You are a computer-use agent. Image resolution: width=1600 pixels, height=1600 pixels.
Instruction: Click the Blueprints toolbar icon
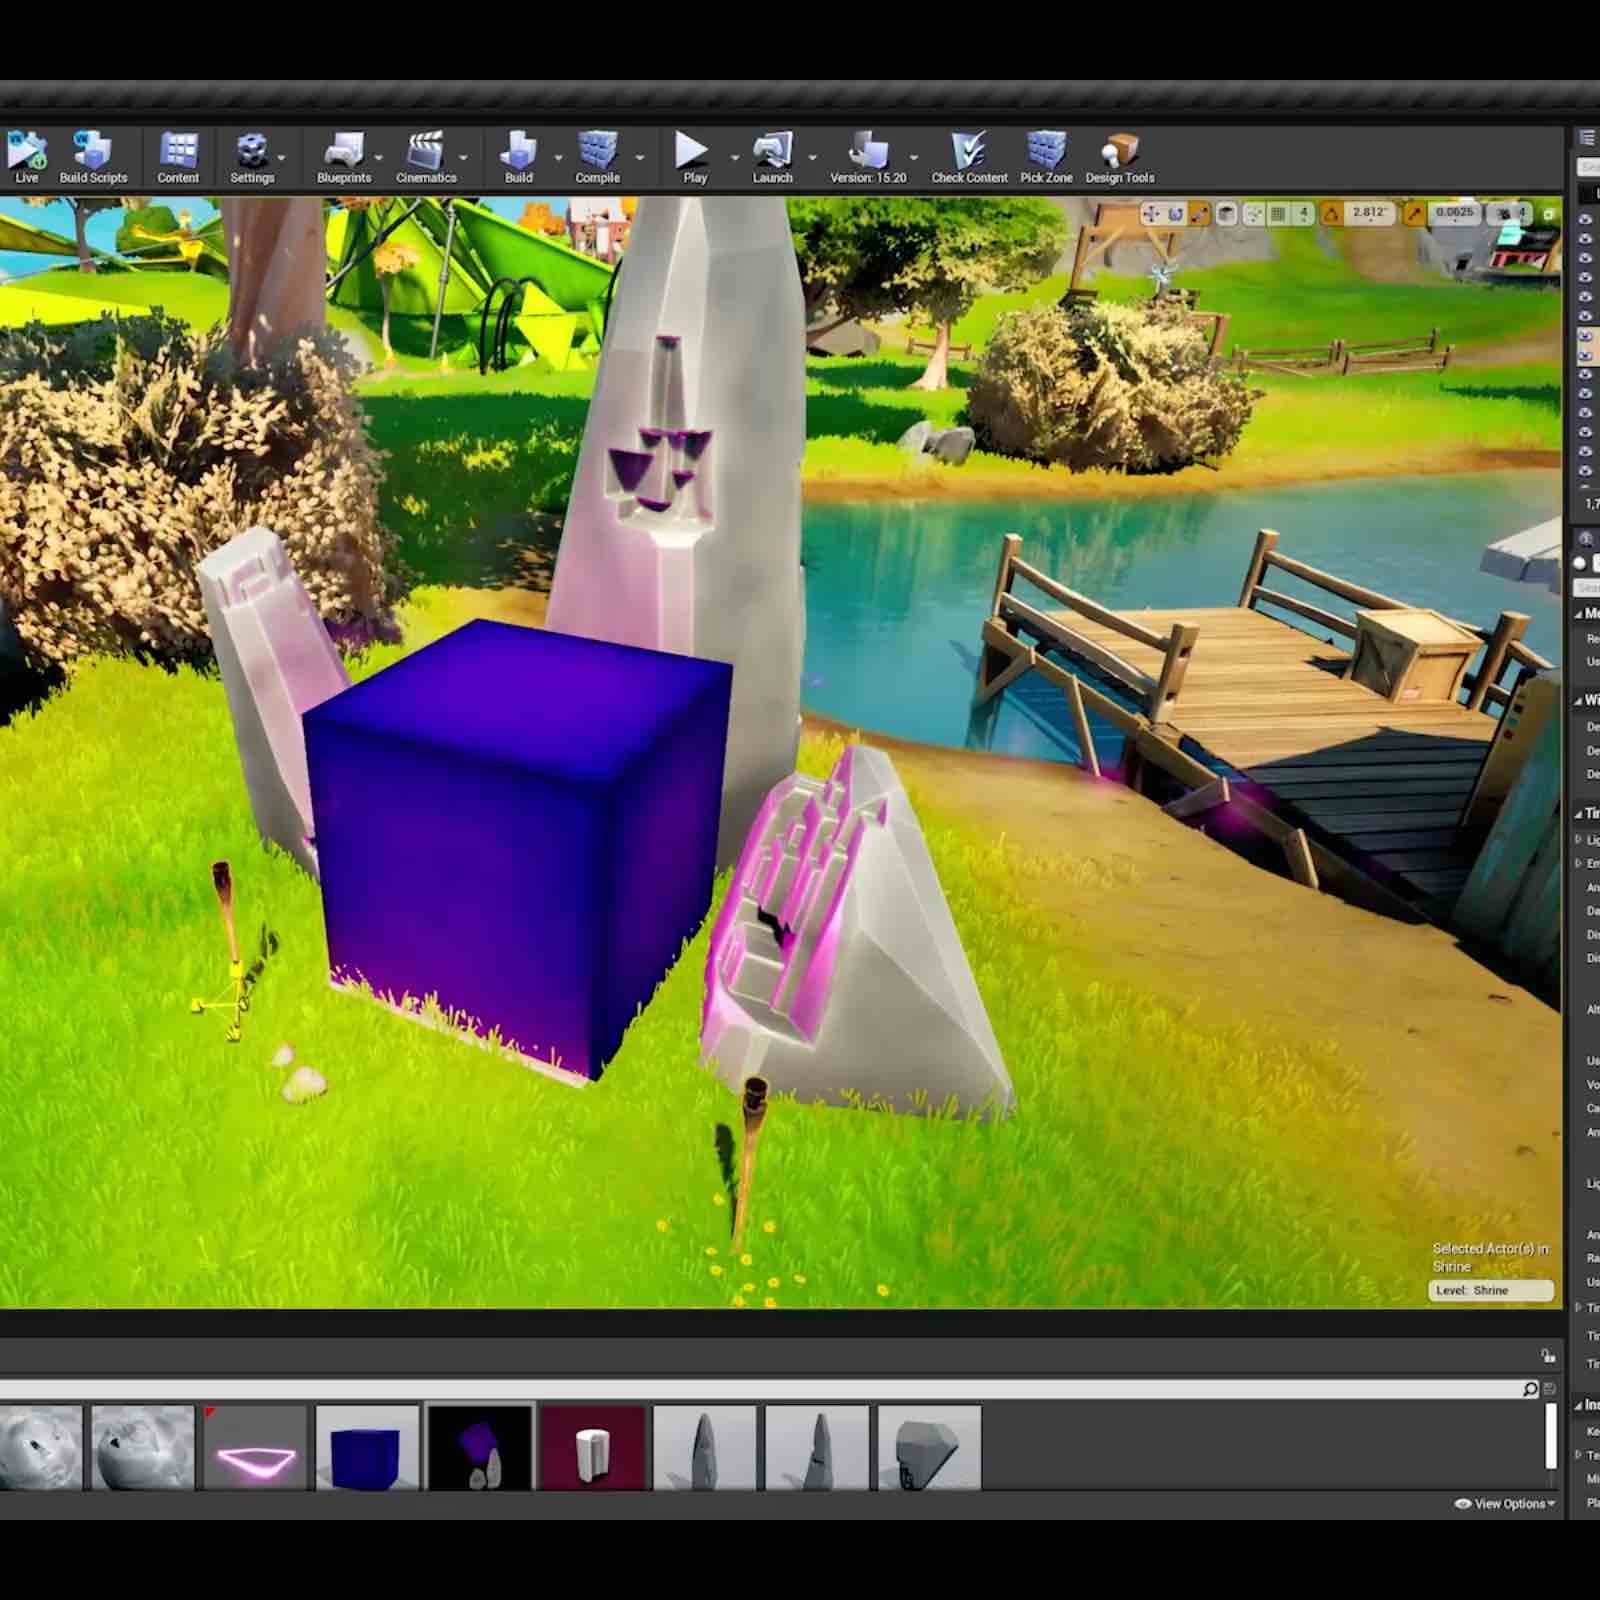point(343,158)
